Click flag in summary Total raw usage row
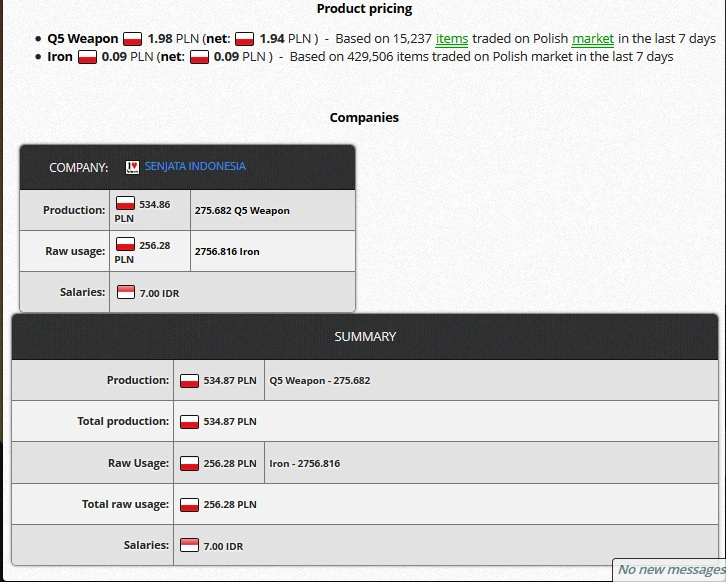 189,505
